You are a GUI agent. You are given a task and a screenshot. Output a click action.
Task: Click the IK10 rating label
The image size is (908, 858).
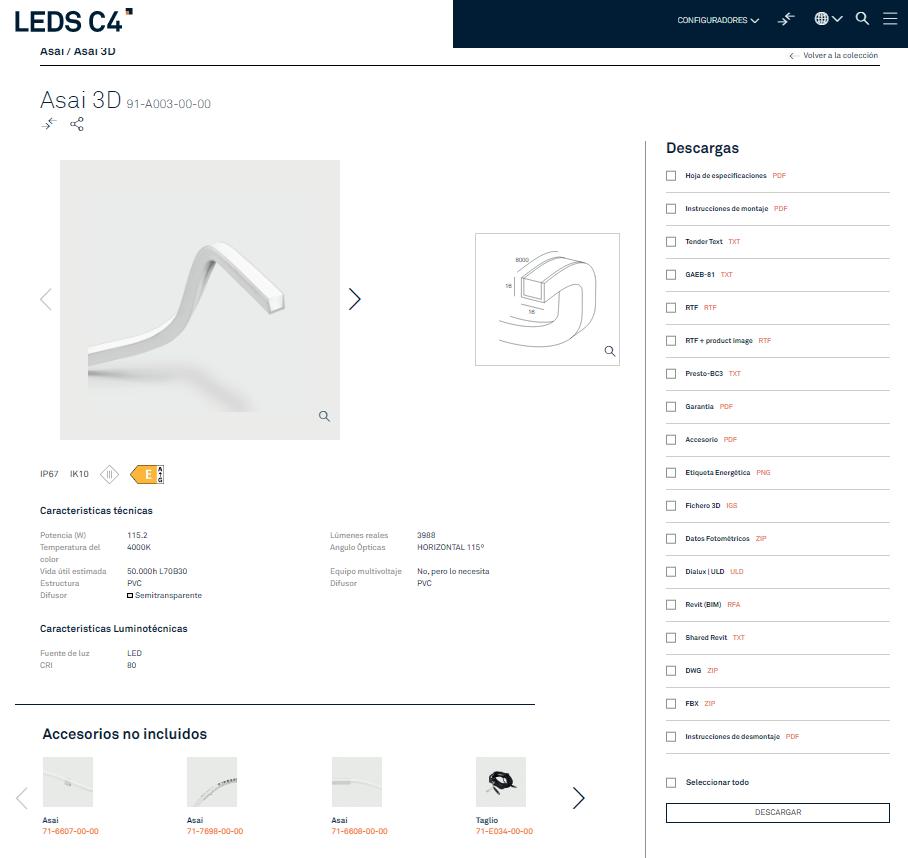click(79, 474)
